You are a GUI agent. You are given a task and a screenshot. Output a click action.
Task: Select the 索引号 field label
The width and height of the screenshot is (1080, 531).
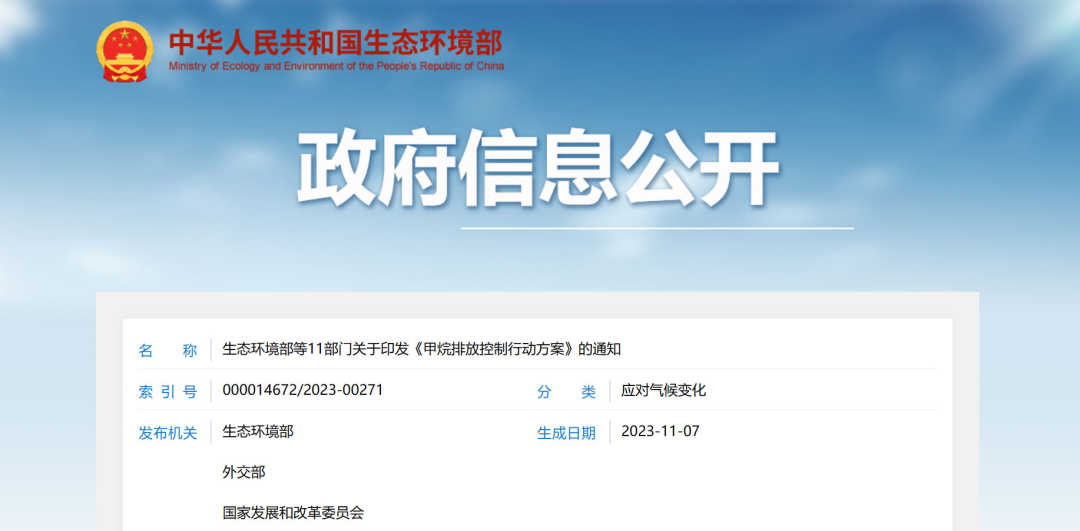[168, 392]
